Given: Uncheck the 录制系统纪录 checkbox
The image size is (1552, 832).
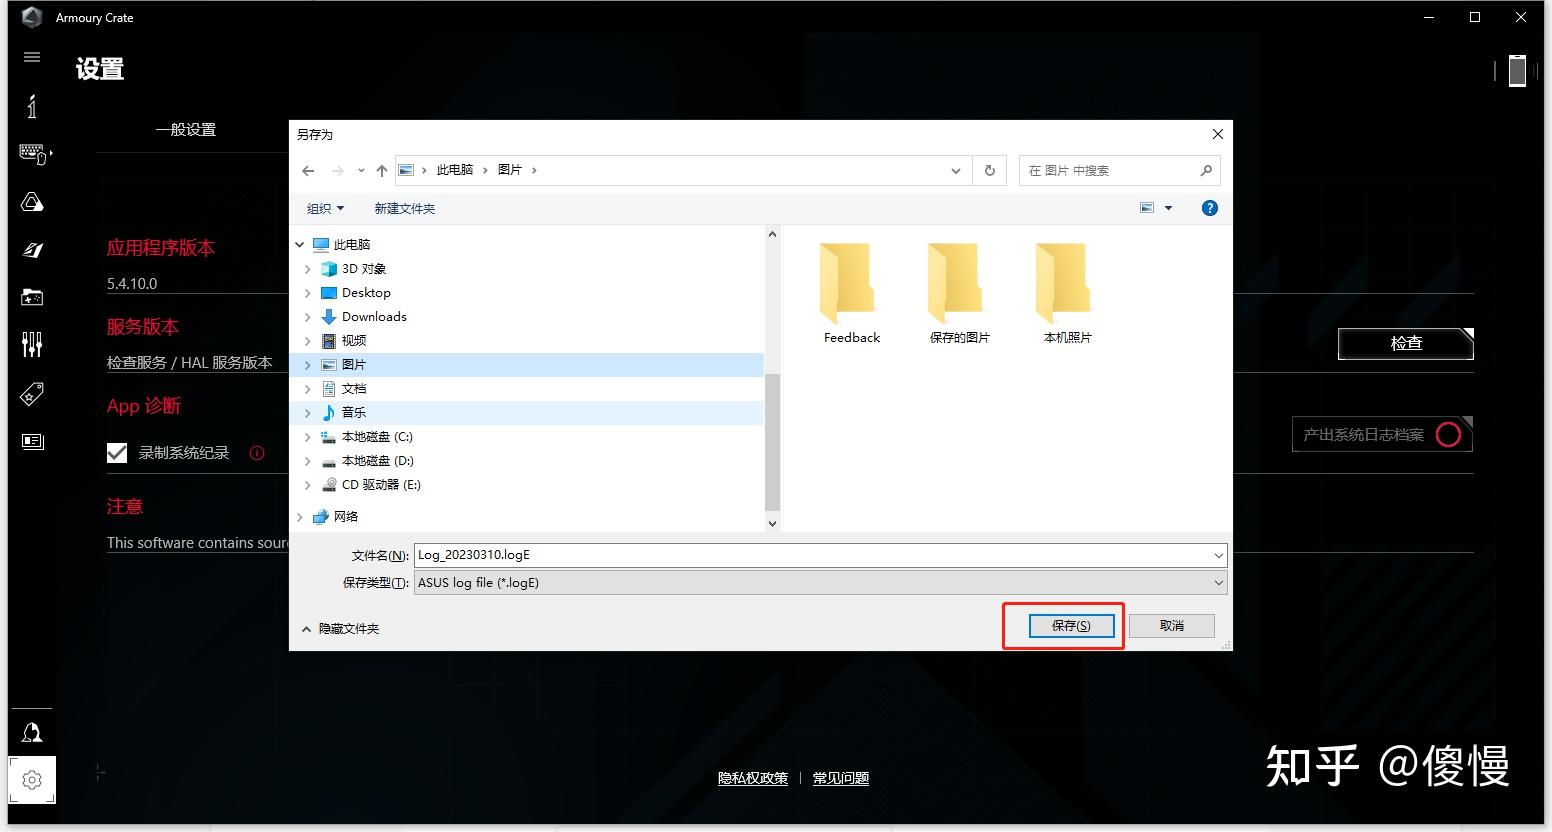Looking at the screenshot, I should [x=117, y=452].
